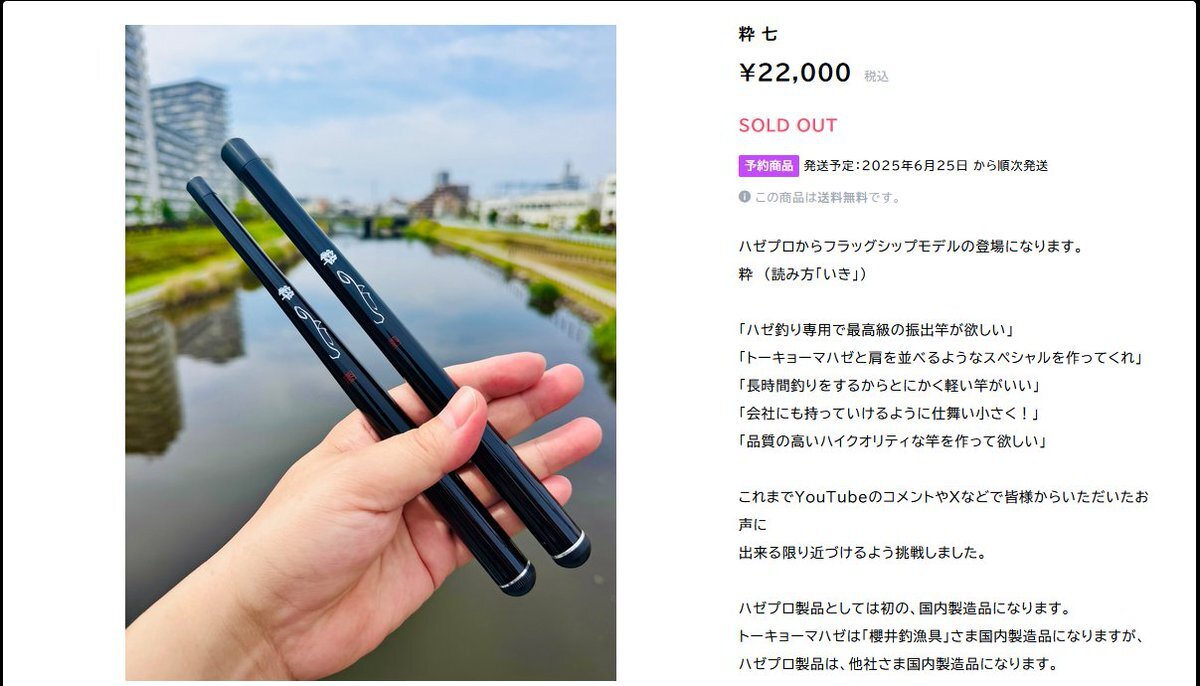Click the product title 粋 七
This screenshot has width=1200, height=686.
click(757, 34)
